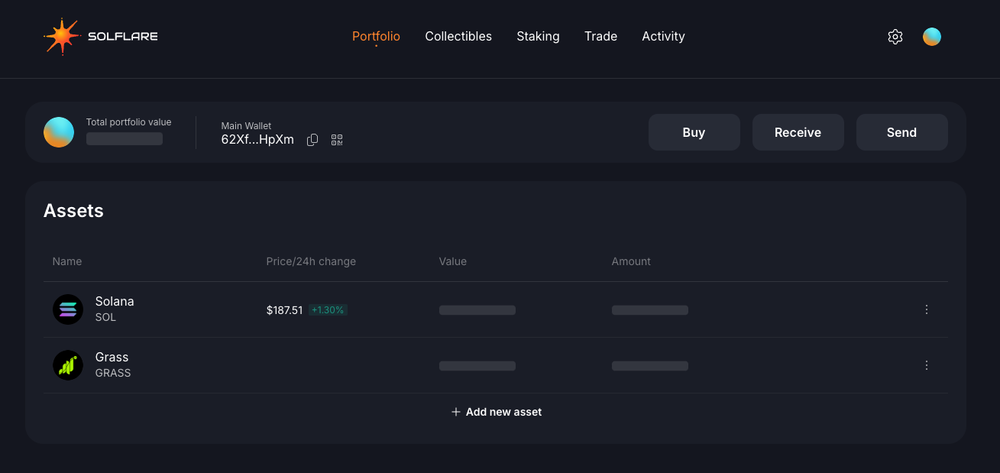The width and height of the screenshot is (1000, 473).
Task: Open the Grass row three-dot menu
Action: 926,366
